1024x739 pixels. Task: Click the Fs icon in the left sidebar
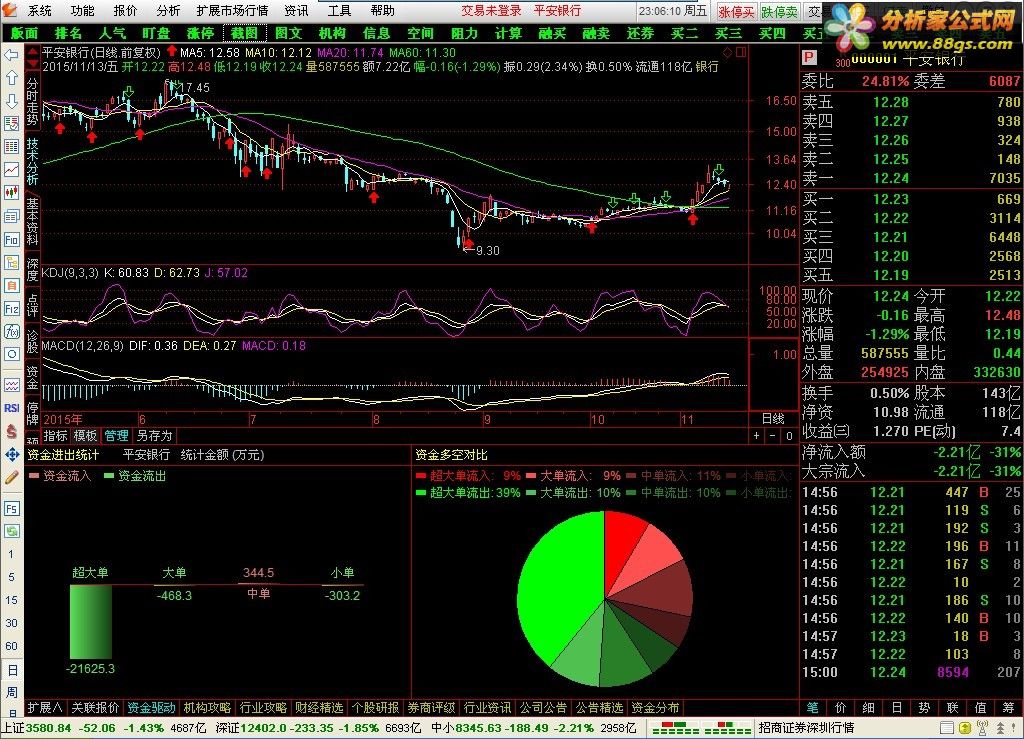(11, 509)
